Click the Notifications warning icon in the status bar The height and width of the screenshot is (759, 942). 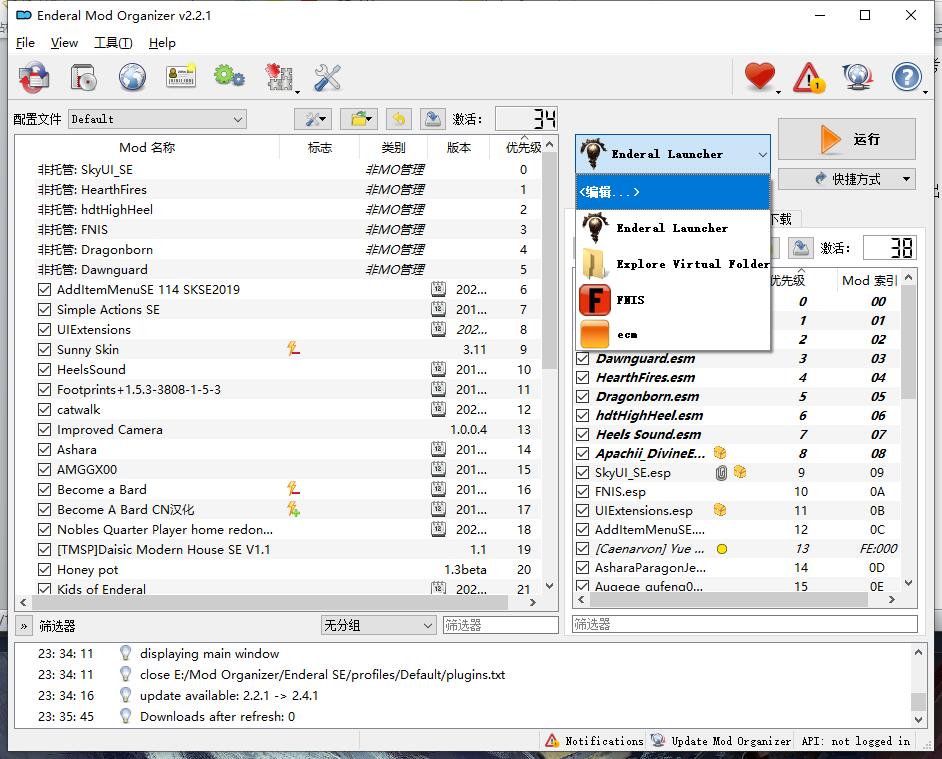coord(552,740)
